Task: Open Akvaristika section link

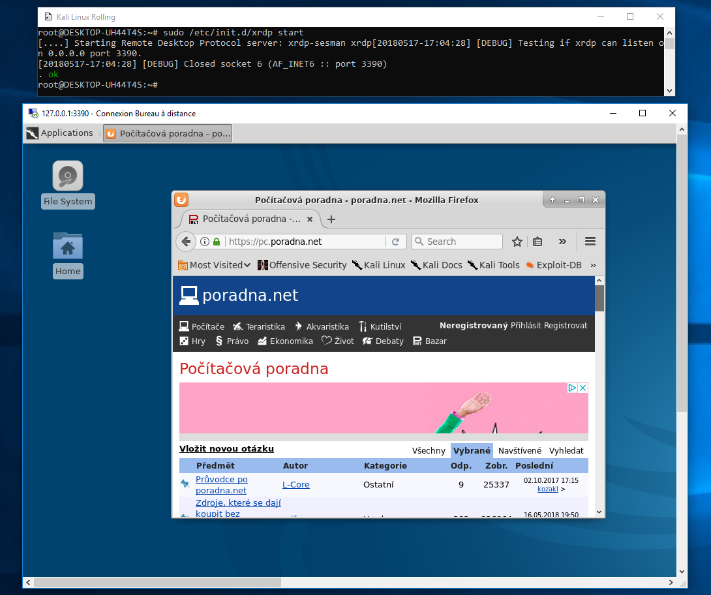Action: tap(321, 327)
